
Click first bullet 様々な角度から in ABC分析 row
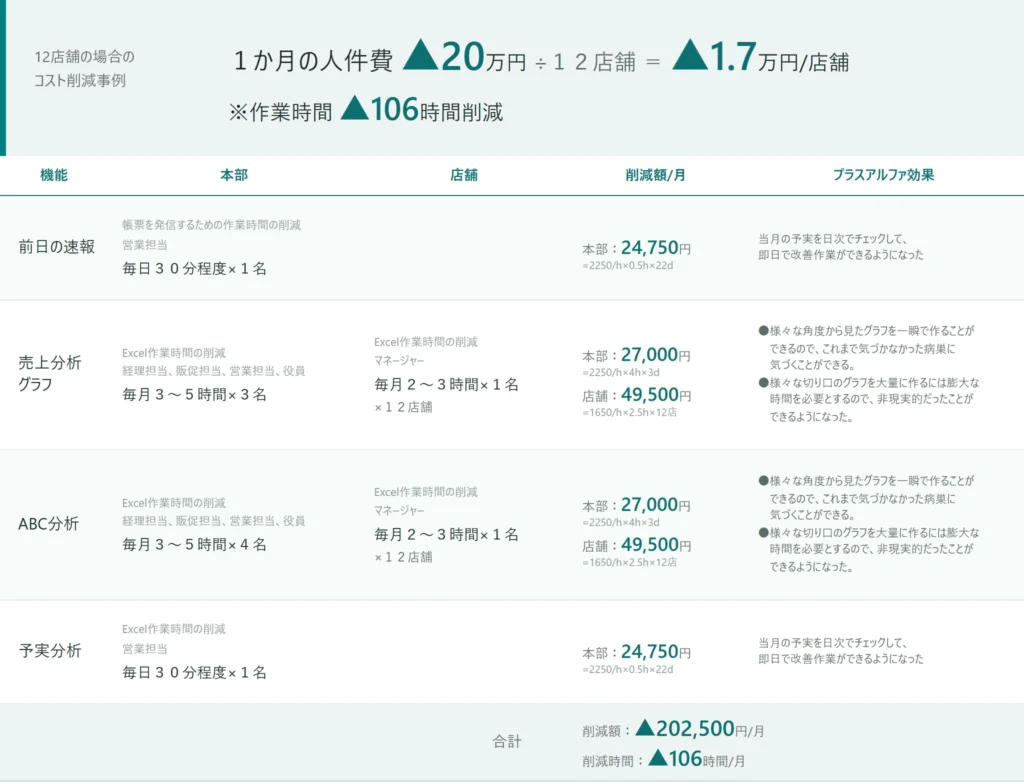867,498
